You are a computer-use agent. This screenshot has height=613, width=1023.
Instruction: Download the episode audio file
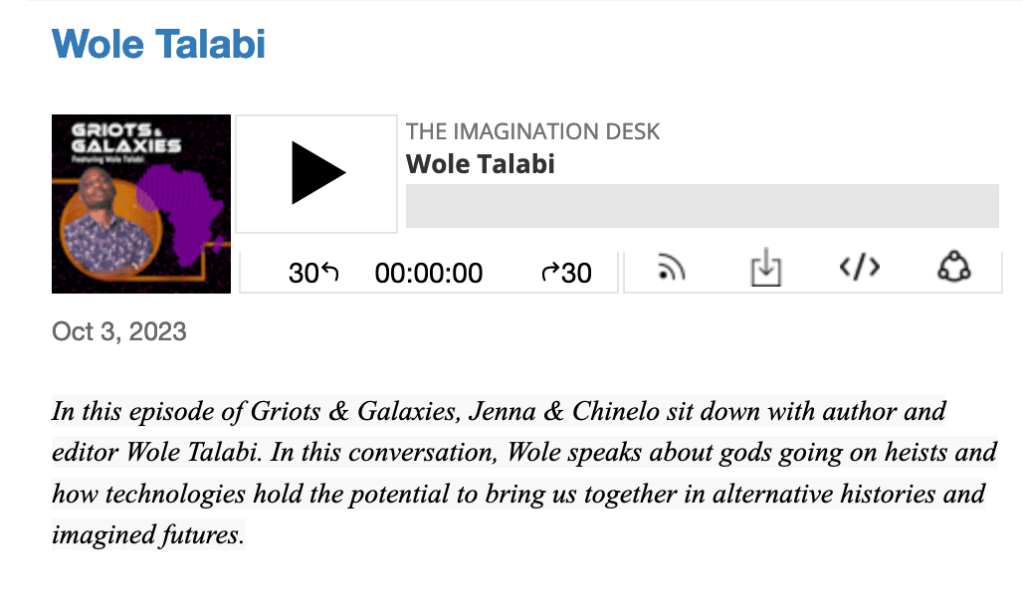[765, 268]
